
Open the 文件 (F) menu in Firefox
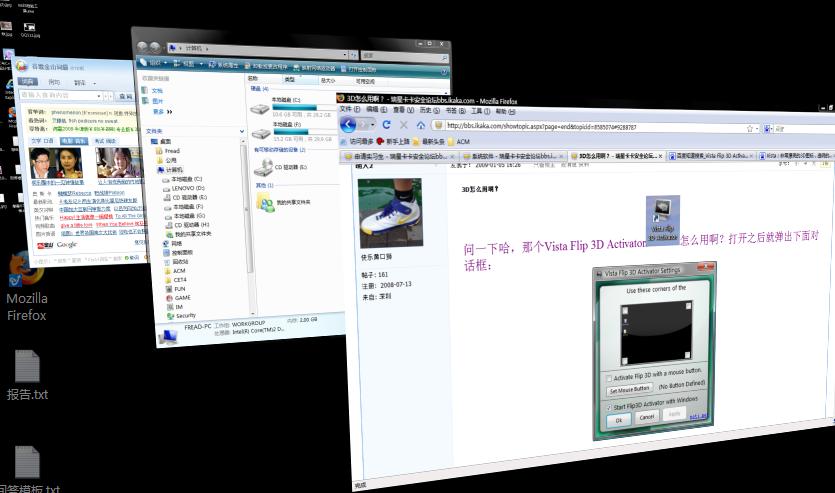tap(350, 109)
